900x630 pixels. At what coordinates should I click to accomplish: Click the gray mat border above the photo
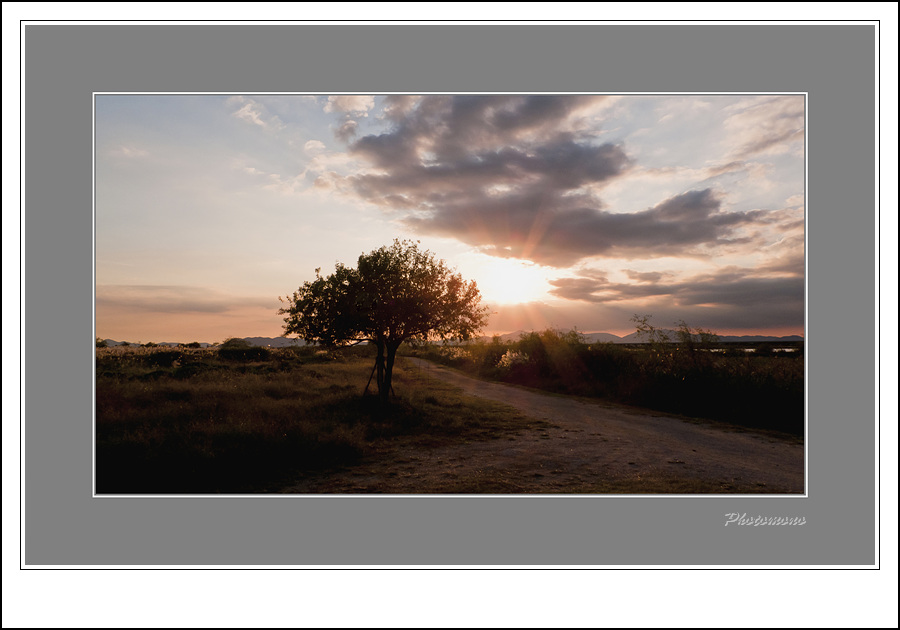point(450,58)
